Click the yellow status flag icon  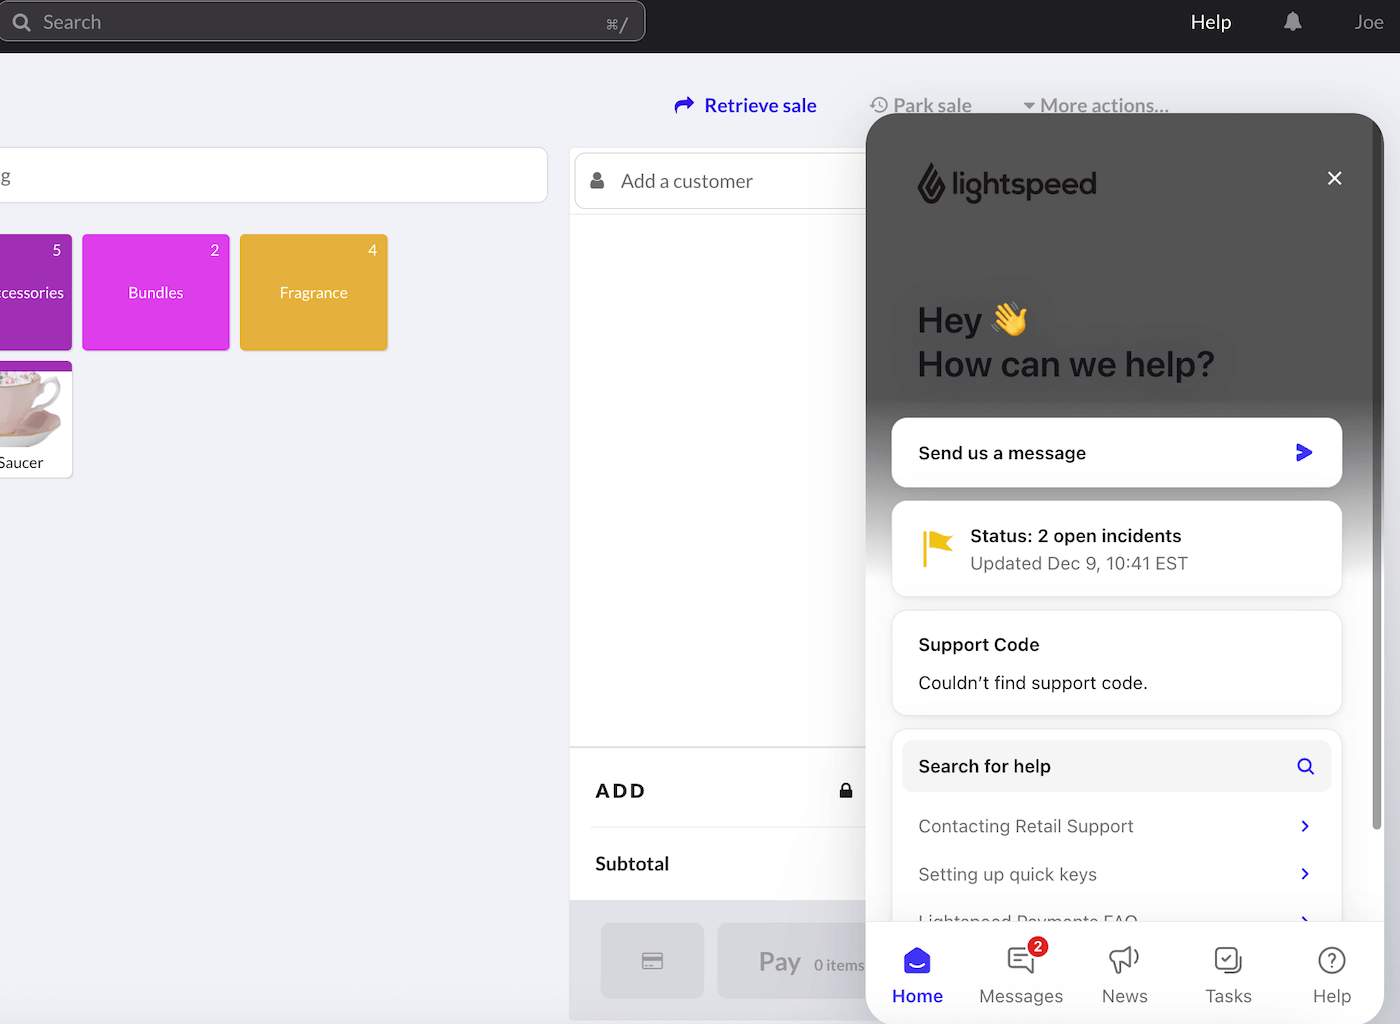pos(936,549)
